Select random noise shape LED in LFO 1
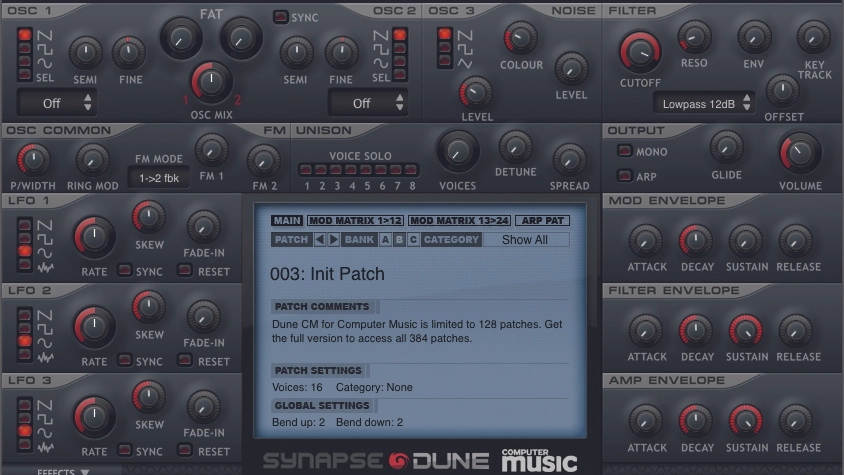 tap(25, 264)
